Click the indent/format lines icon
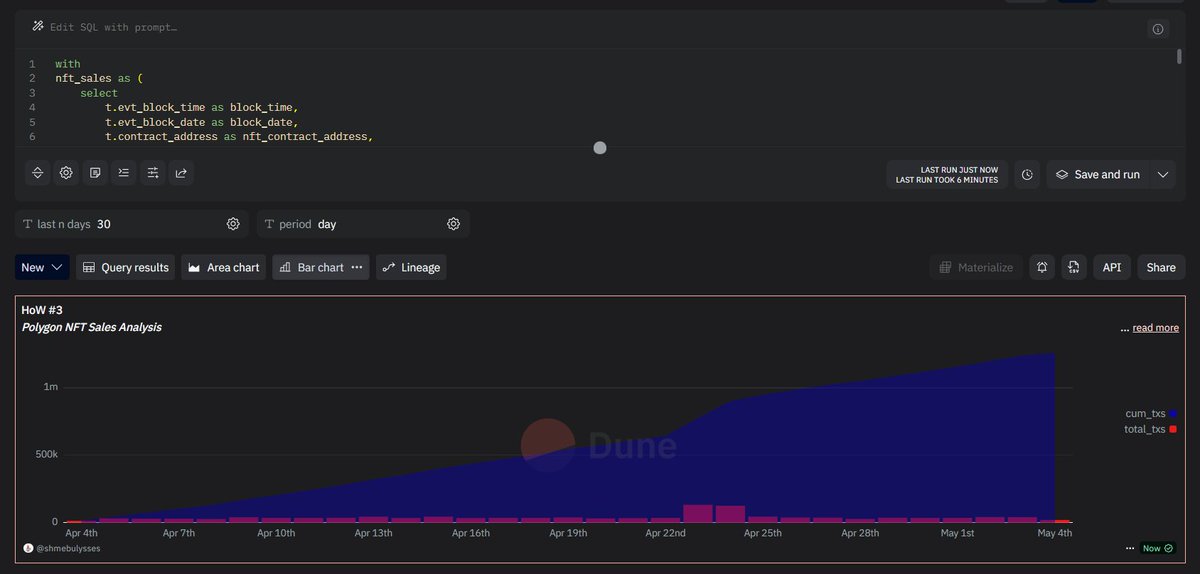 [x=124, y=173]
